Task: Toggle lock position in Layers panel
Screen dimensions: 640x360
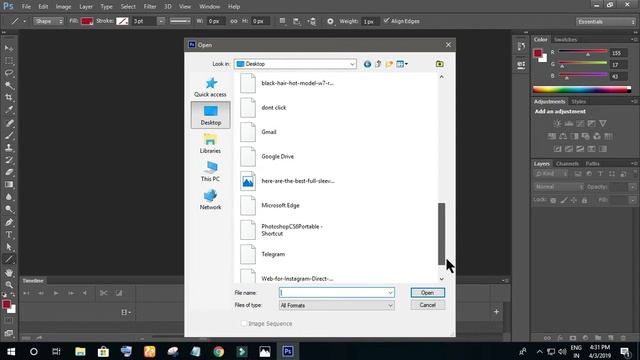Action: click(574, 200)
